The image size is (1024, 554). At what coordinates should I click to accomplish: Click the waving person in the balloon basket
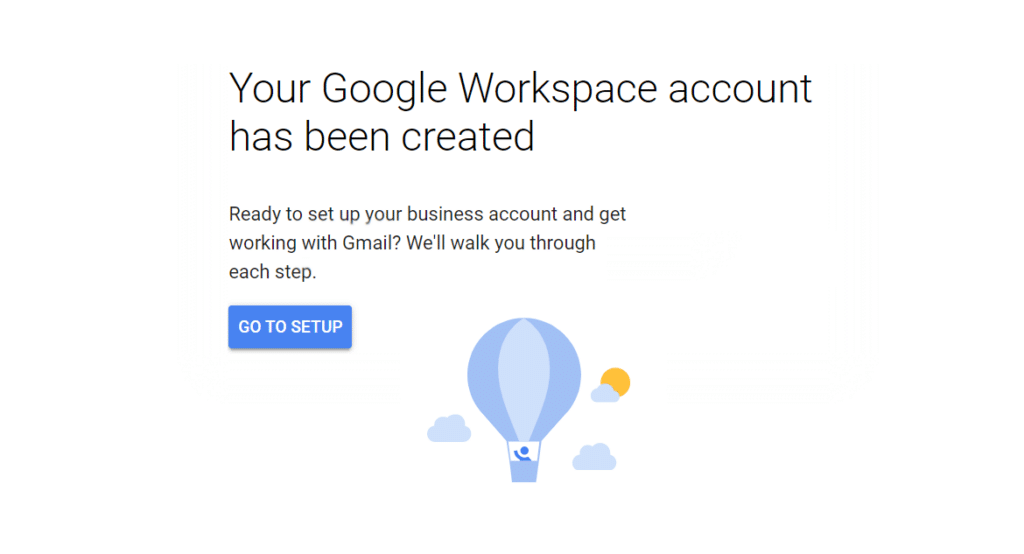523,454
